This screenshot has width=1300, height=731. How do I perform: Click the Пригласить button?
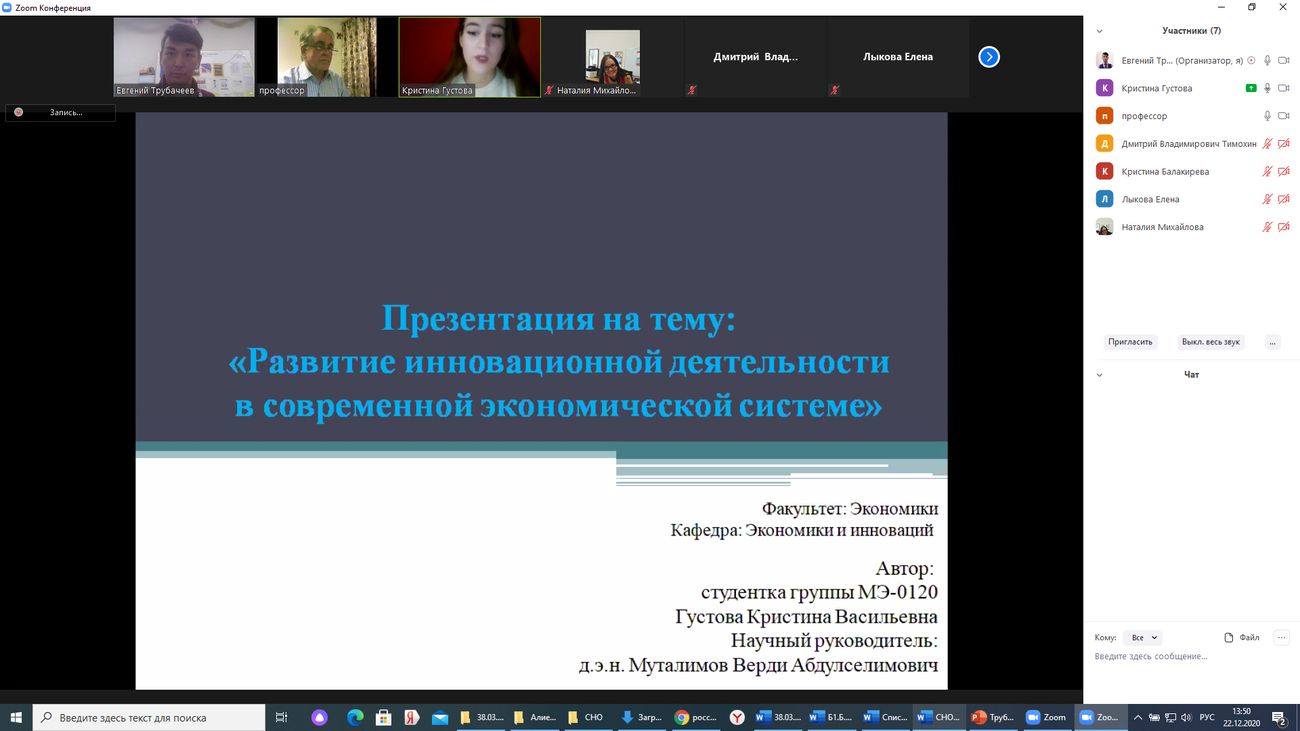click(x=1130, y=342)
